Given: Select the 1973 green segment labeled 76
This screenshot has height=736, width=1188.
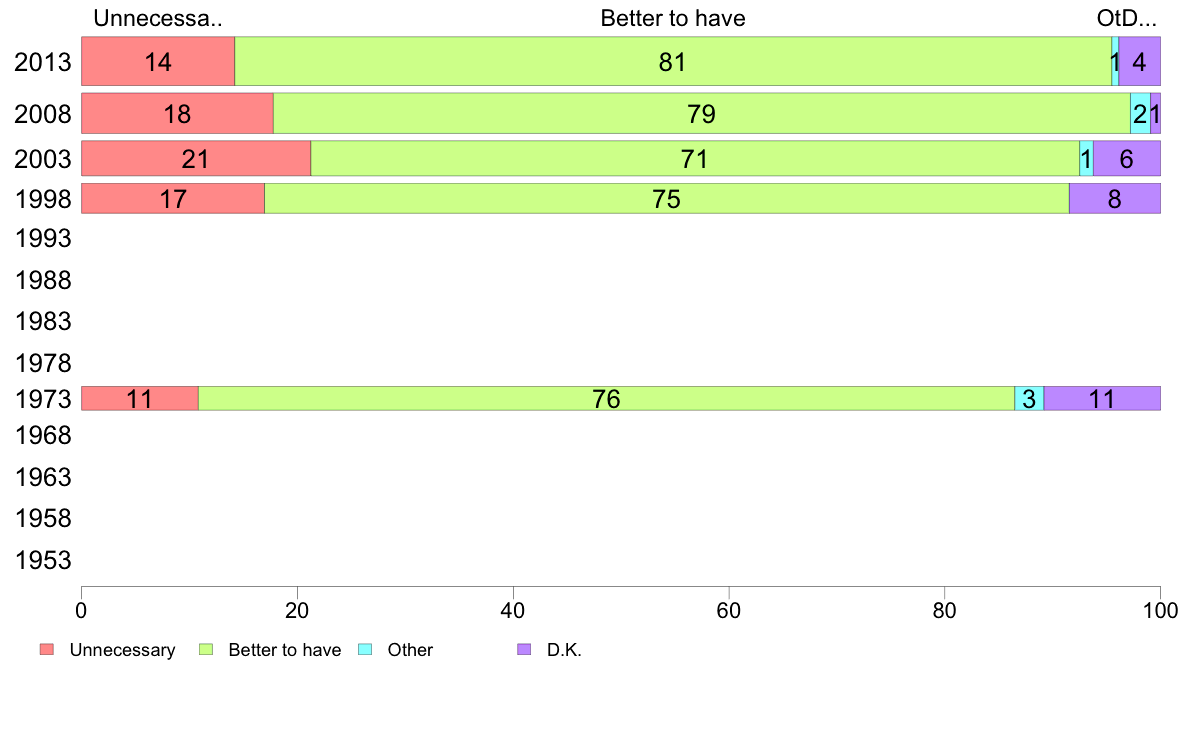Looking at the screenshot, I should click(606, 399).
